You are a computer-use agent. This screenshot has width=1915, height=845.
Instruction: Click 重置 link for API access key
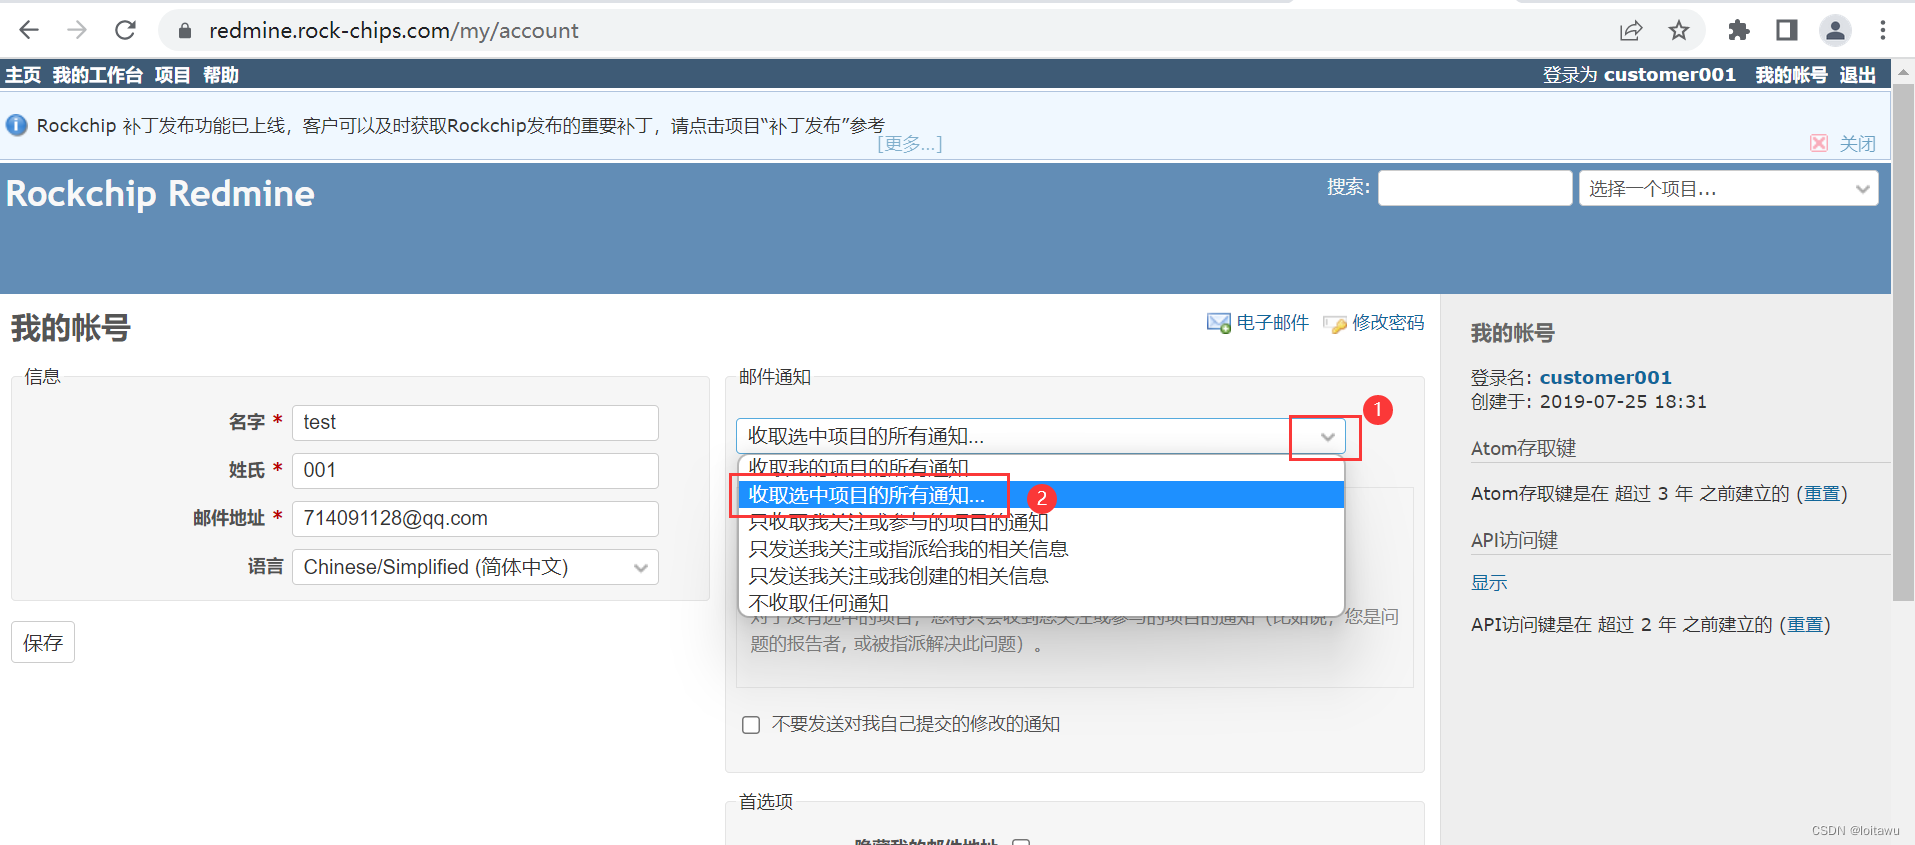coord(1804,625)
